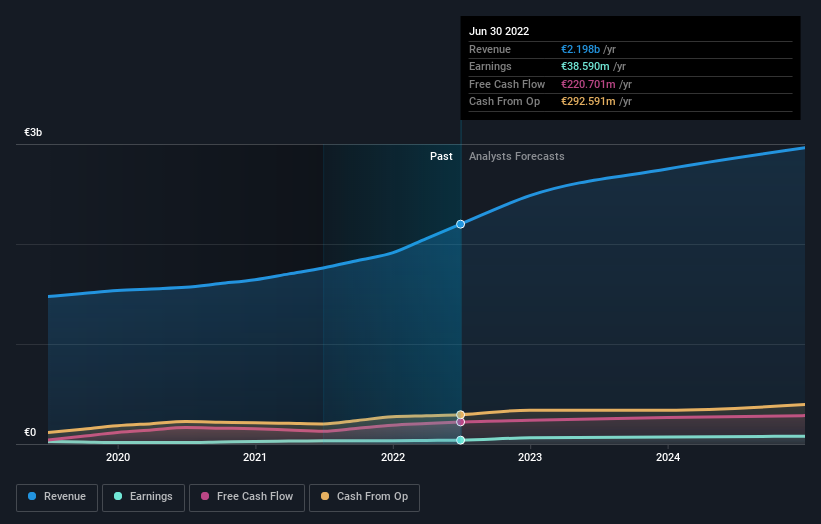Click the teal Earnings data point marker

point(460,440)
